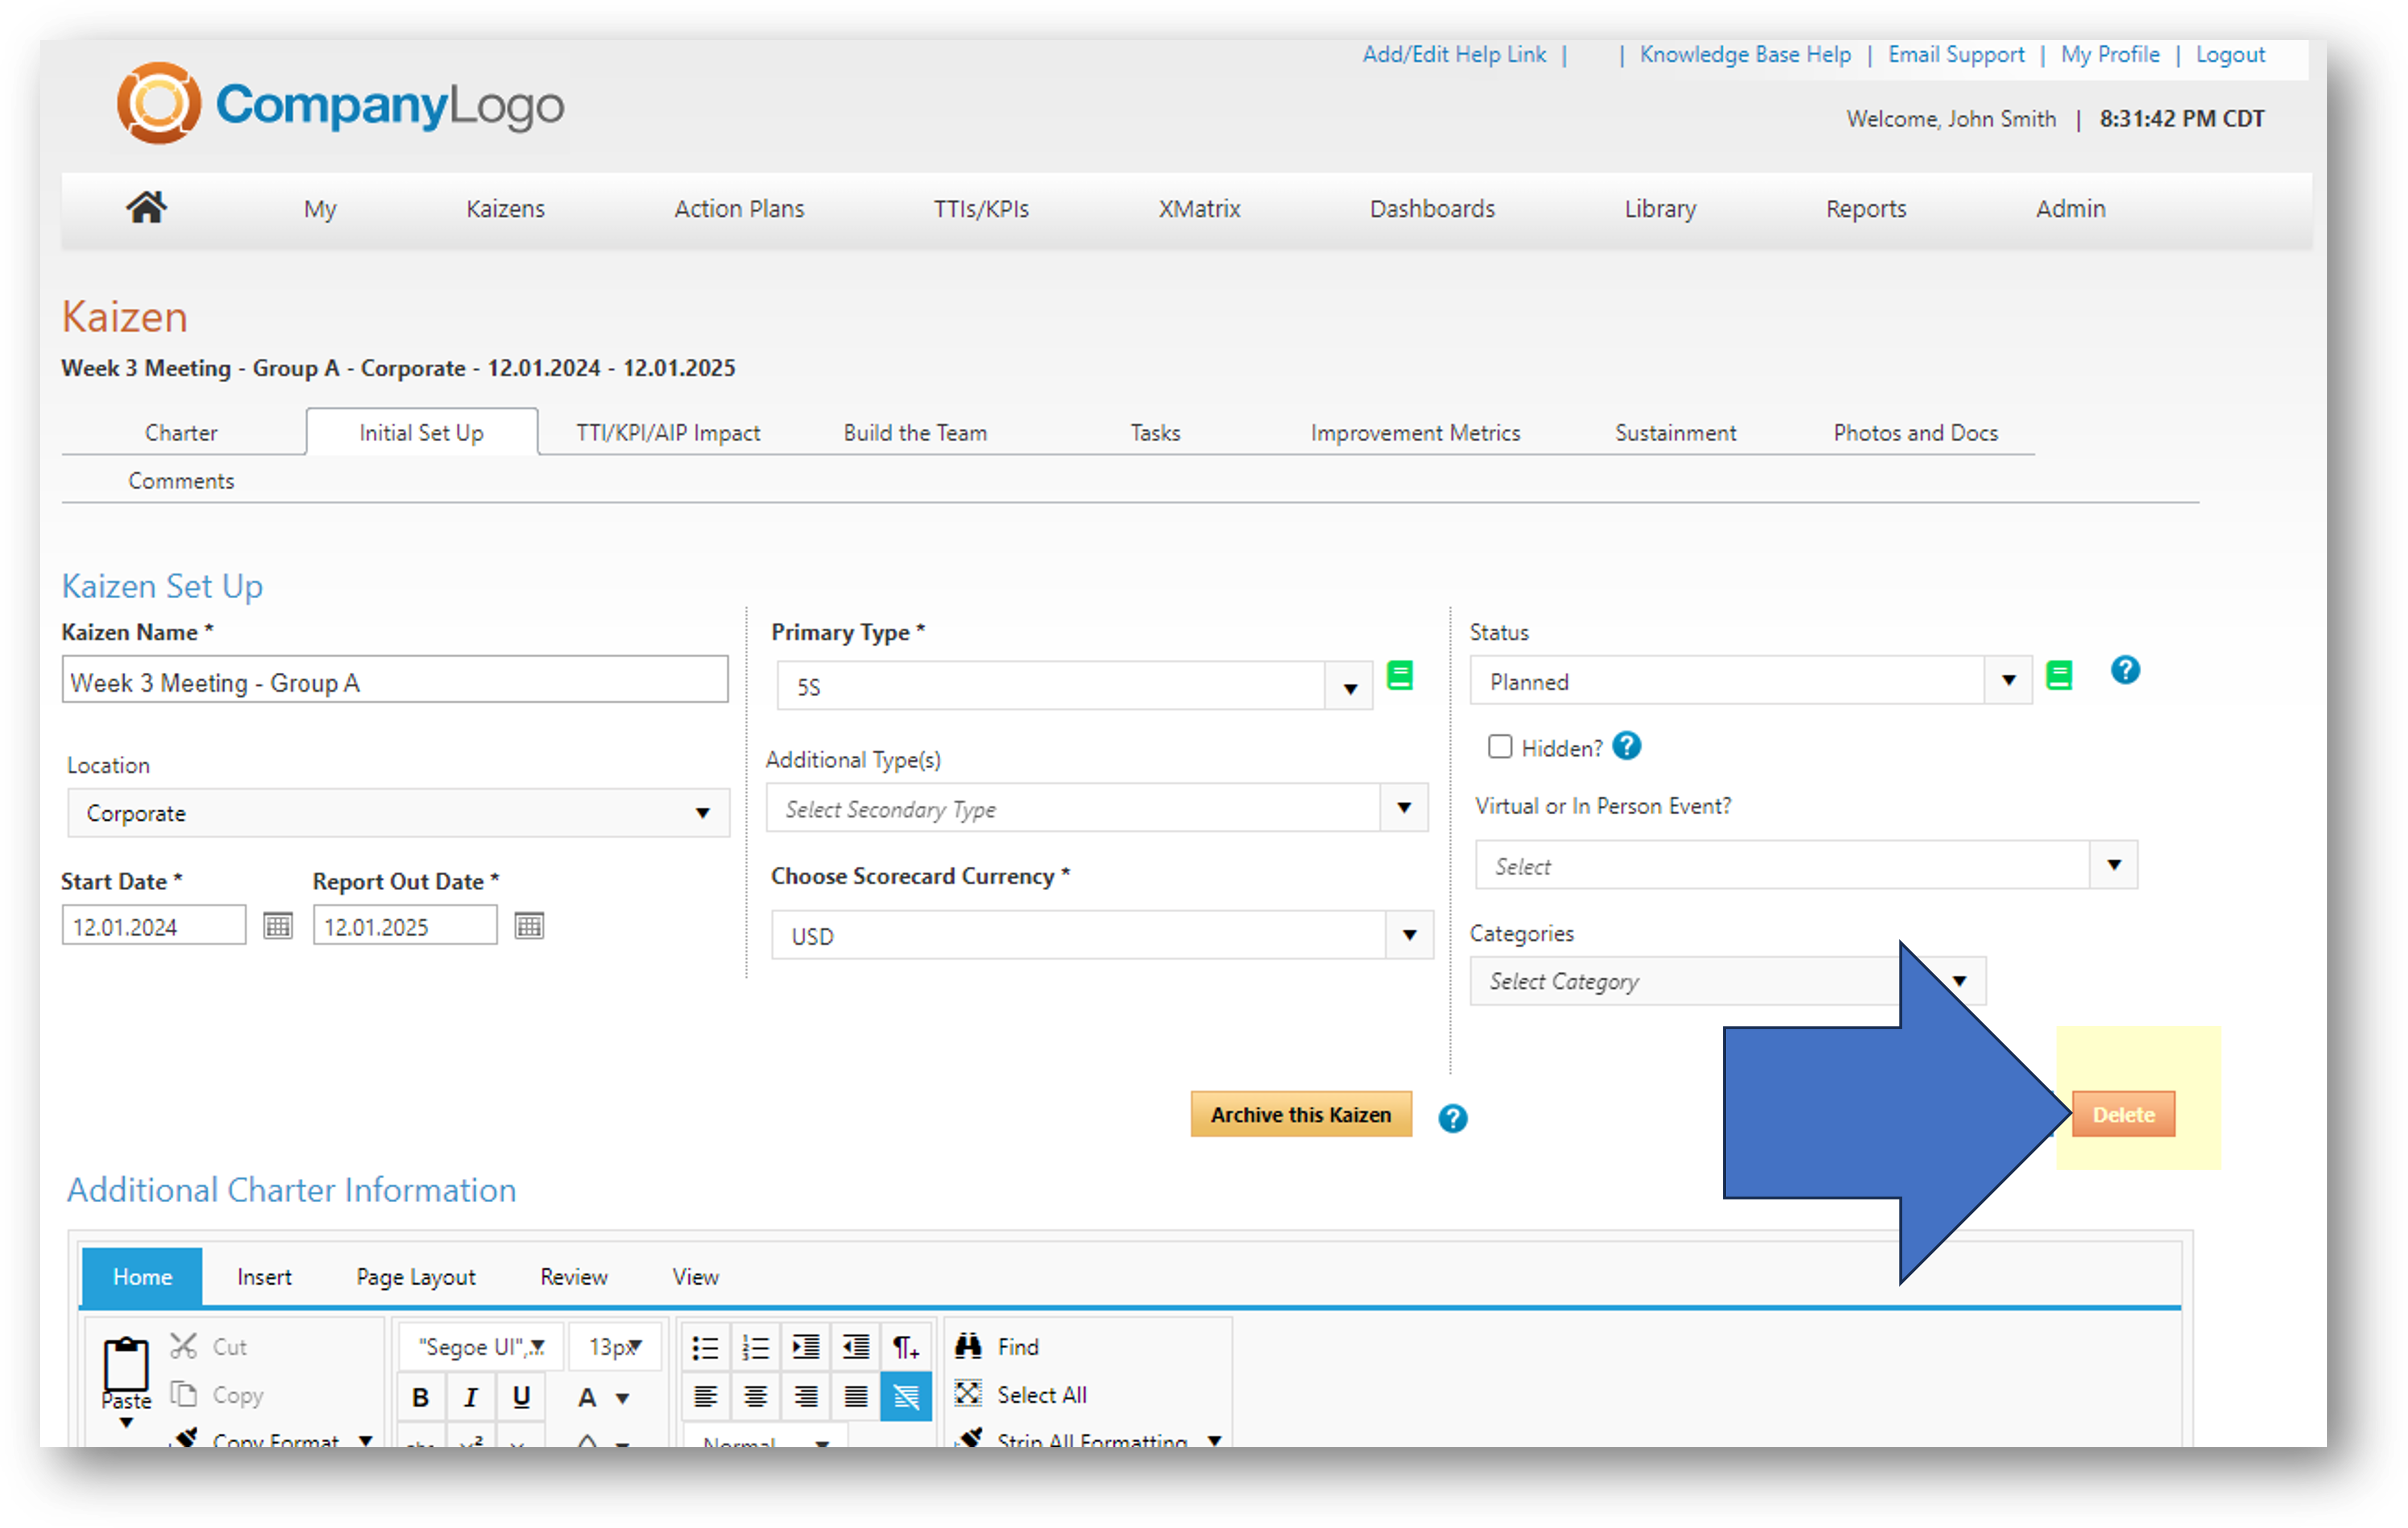Open help icon next to Hidden checkbox
This screenshot has width=2408, height=1528.
(1627, 746)
